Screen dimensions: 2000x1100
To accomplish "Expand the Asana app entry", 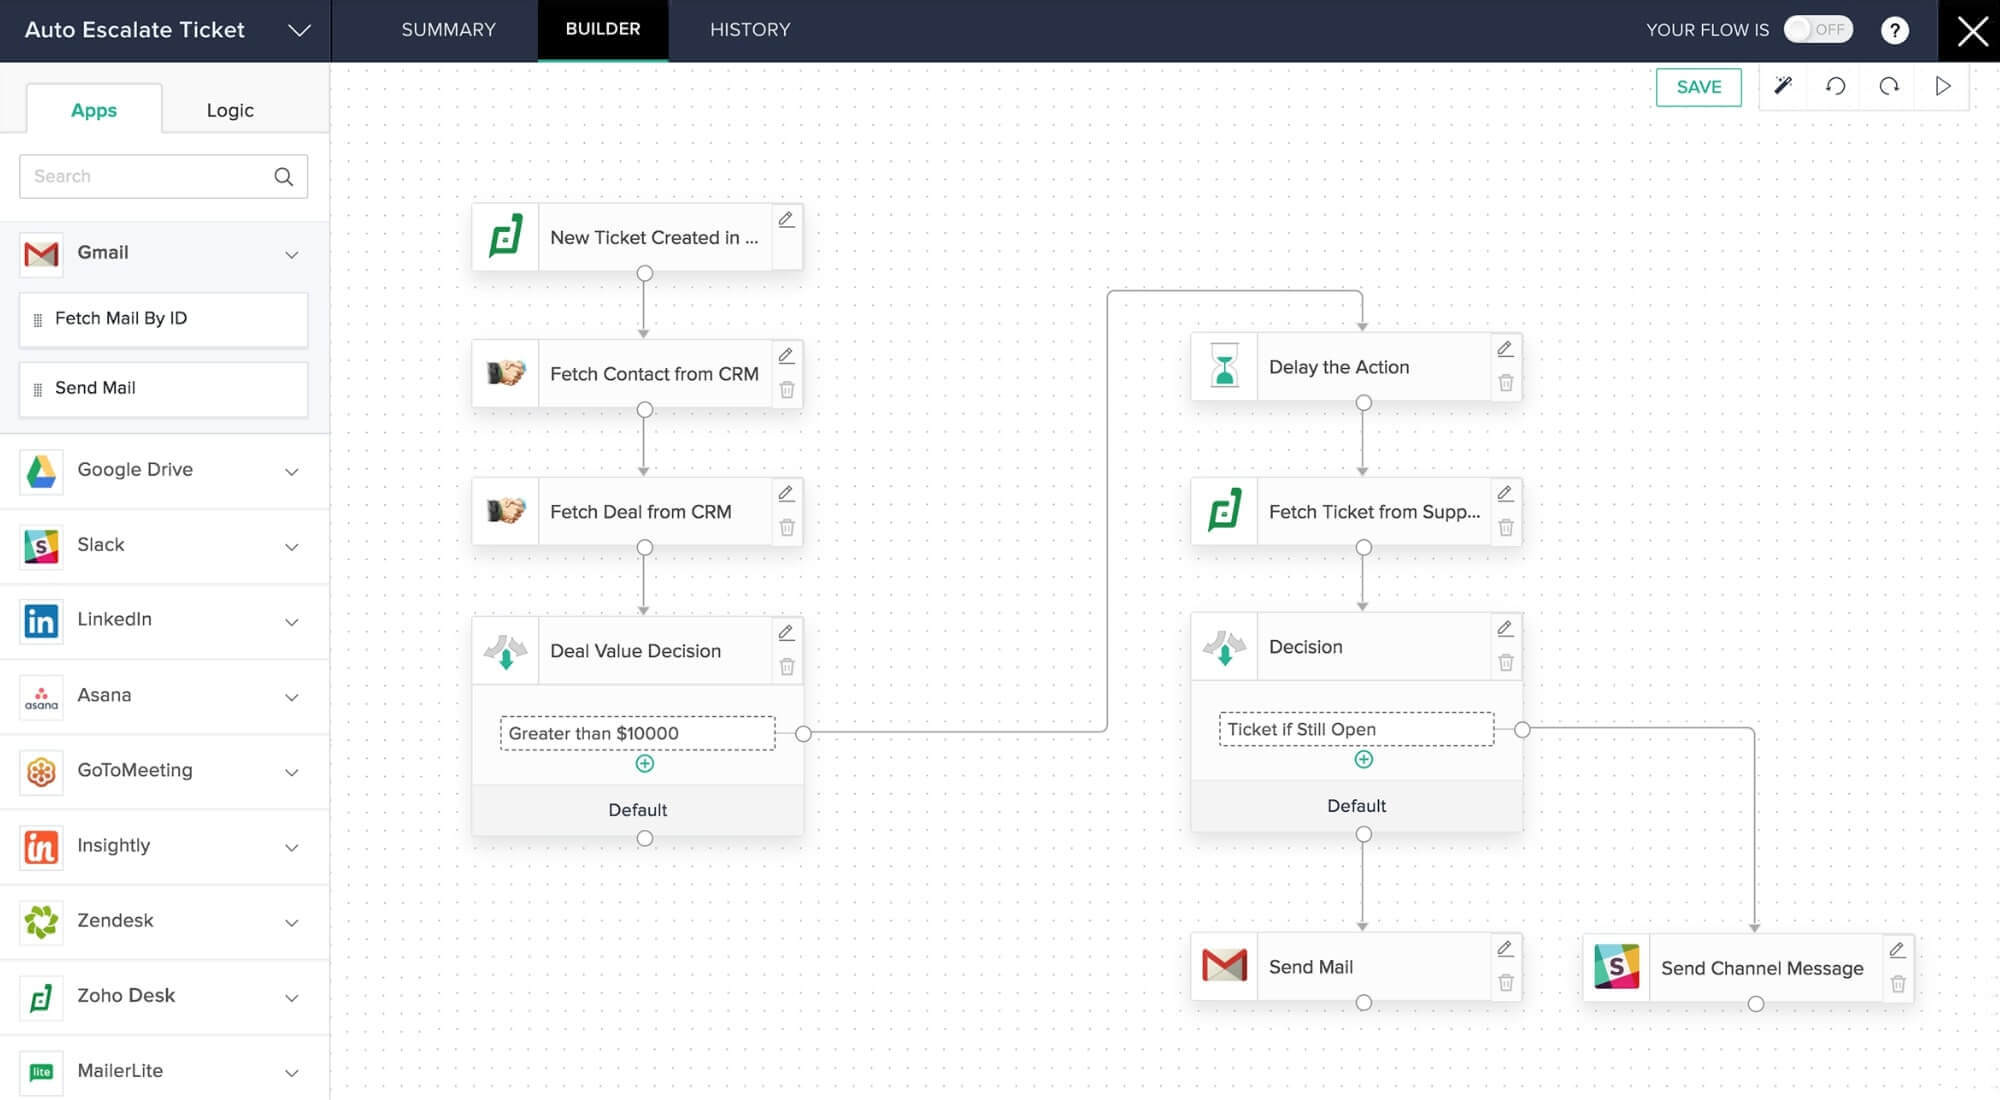I will click(x=291, y=697).
